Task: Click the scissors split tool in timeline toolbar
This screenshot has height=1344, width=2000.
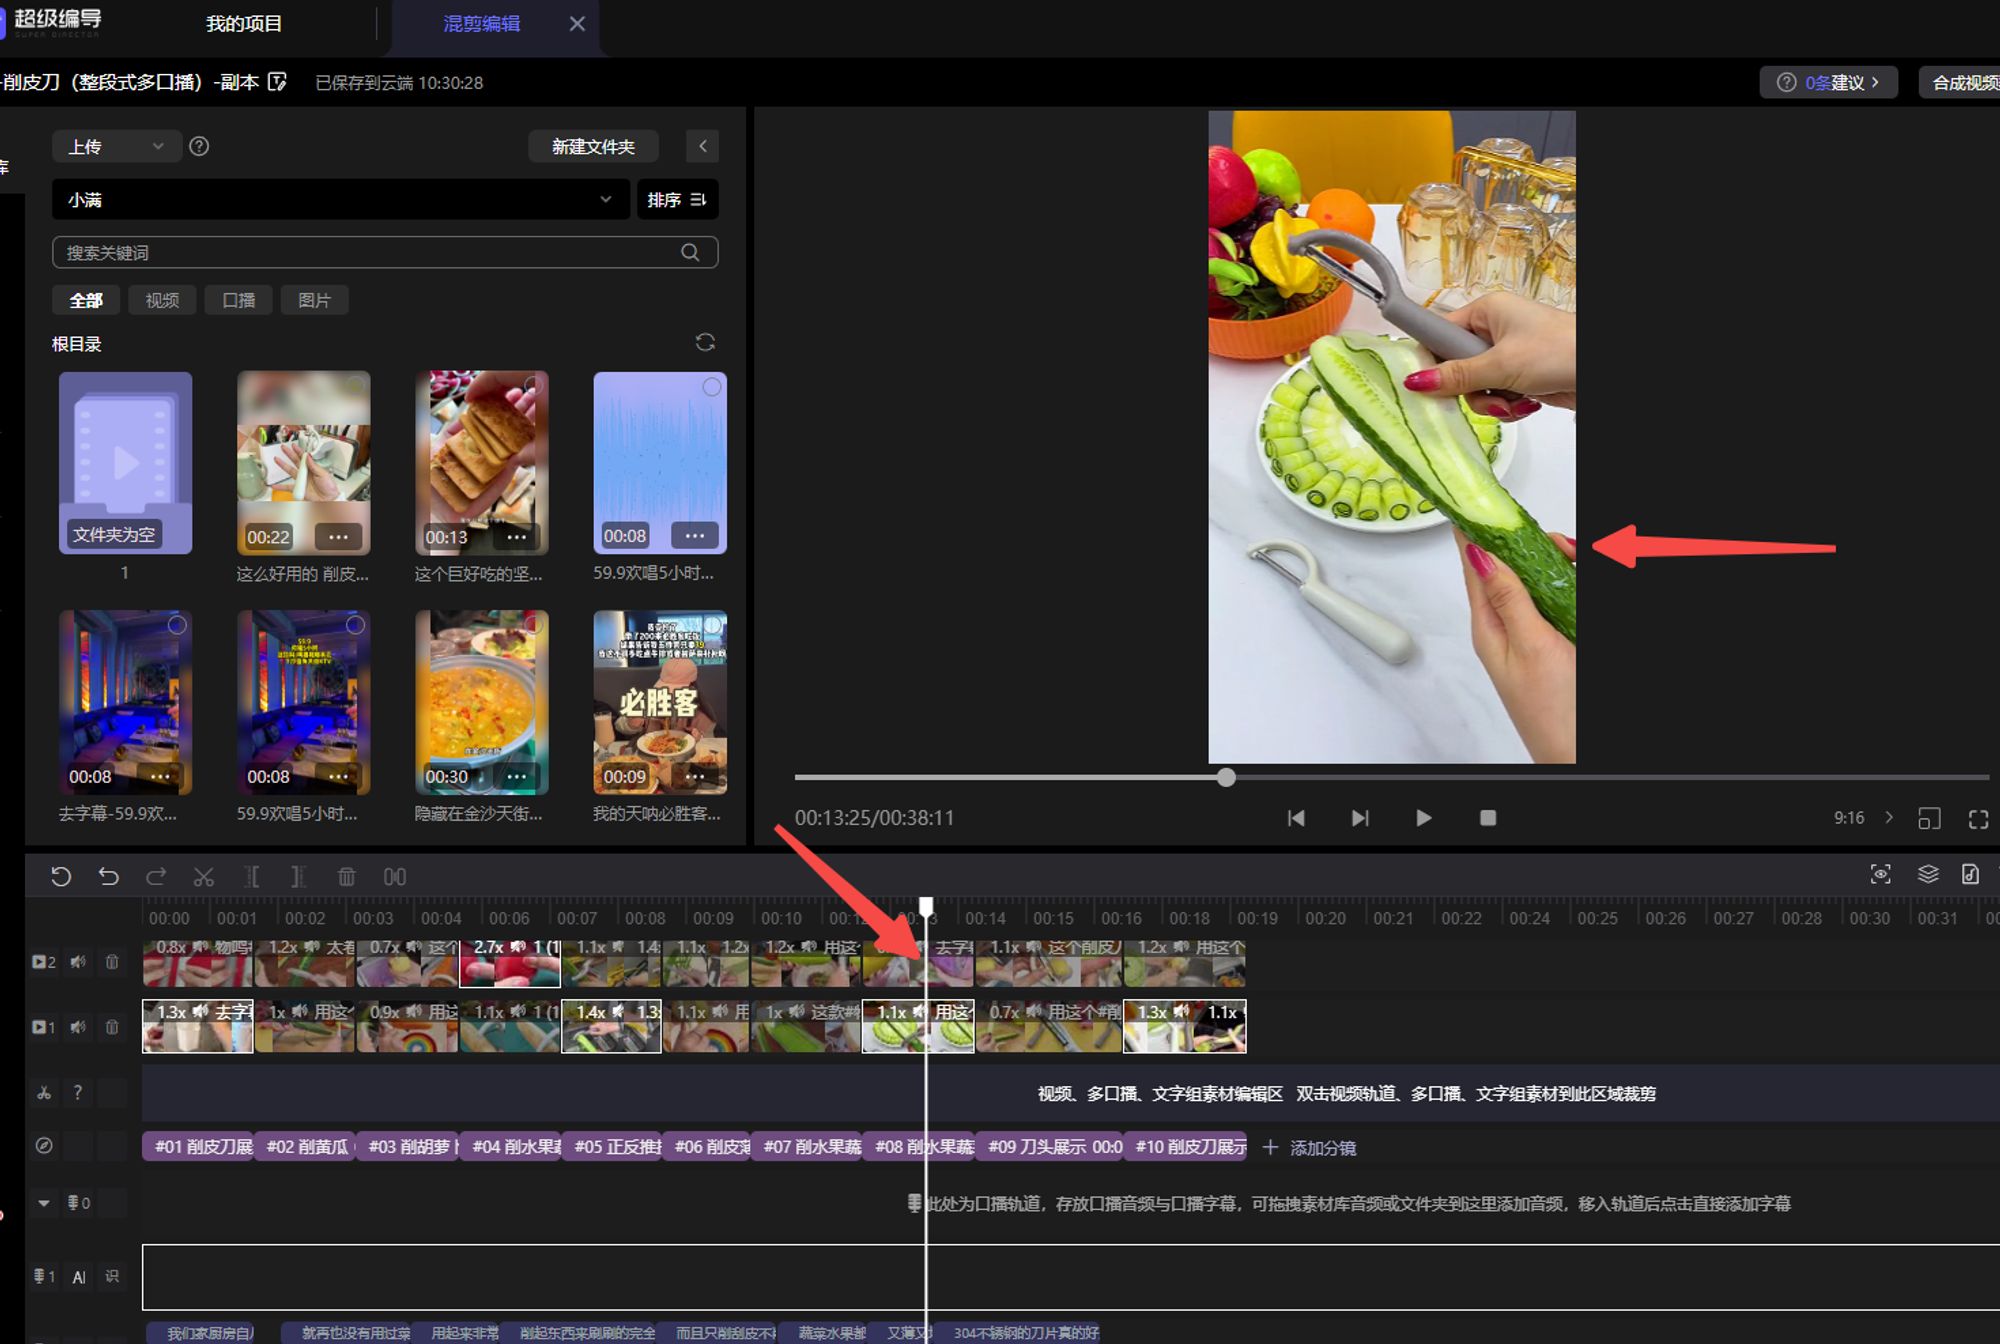Action: (204, 877)
